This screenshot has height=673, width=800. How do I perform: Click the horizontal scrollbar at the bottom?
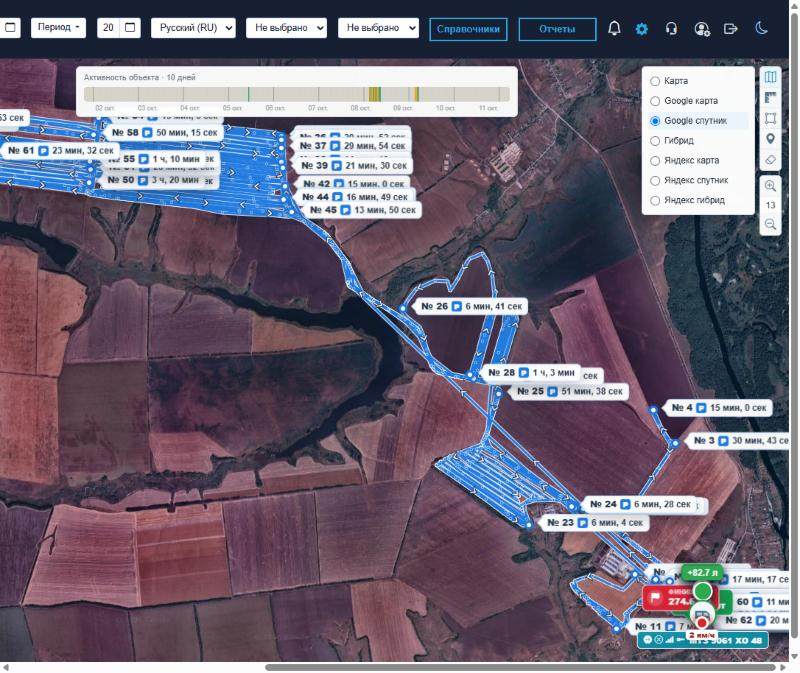click(520, 667)
